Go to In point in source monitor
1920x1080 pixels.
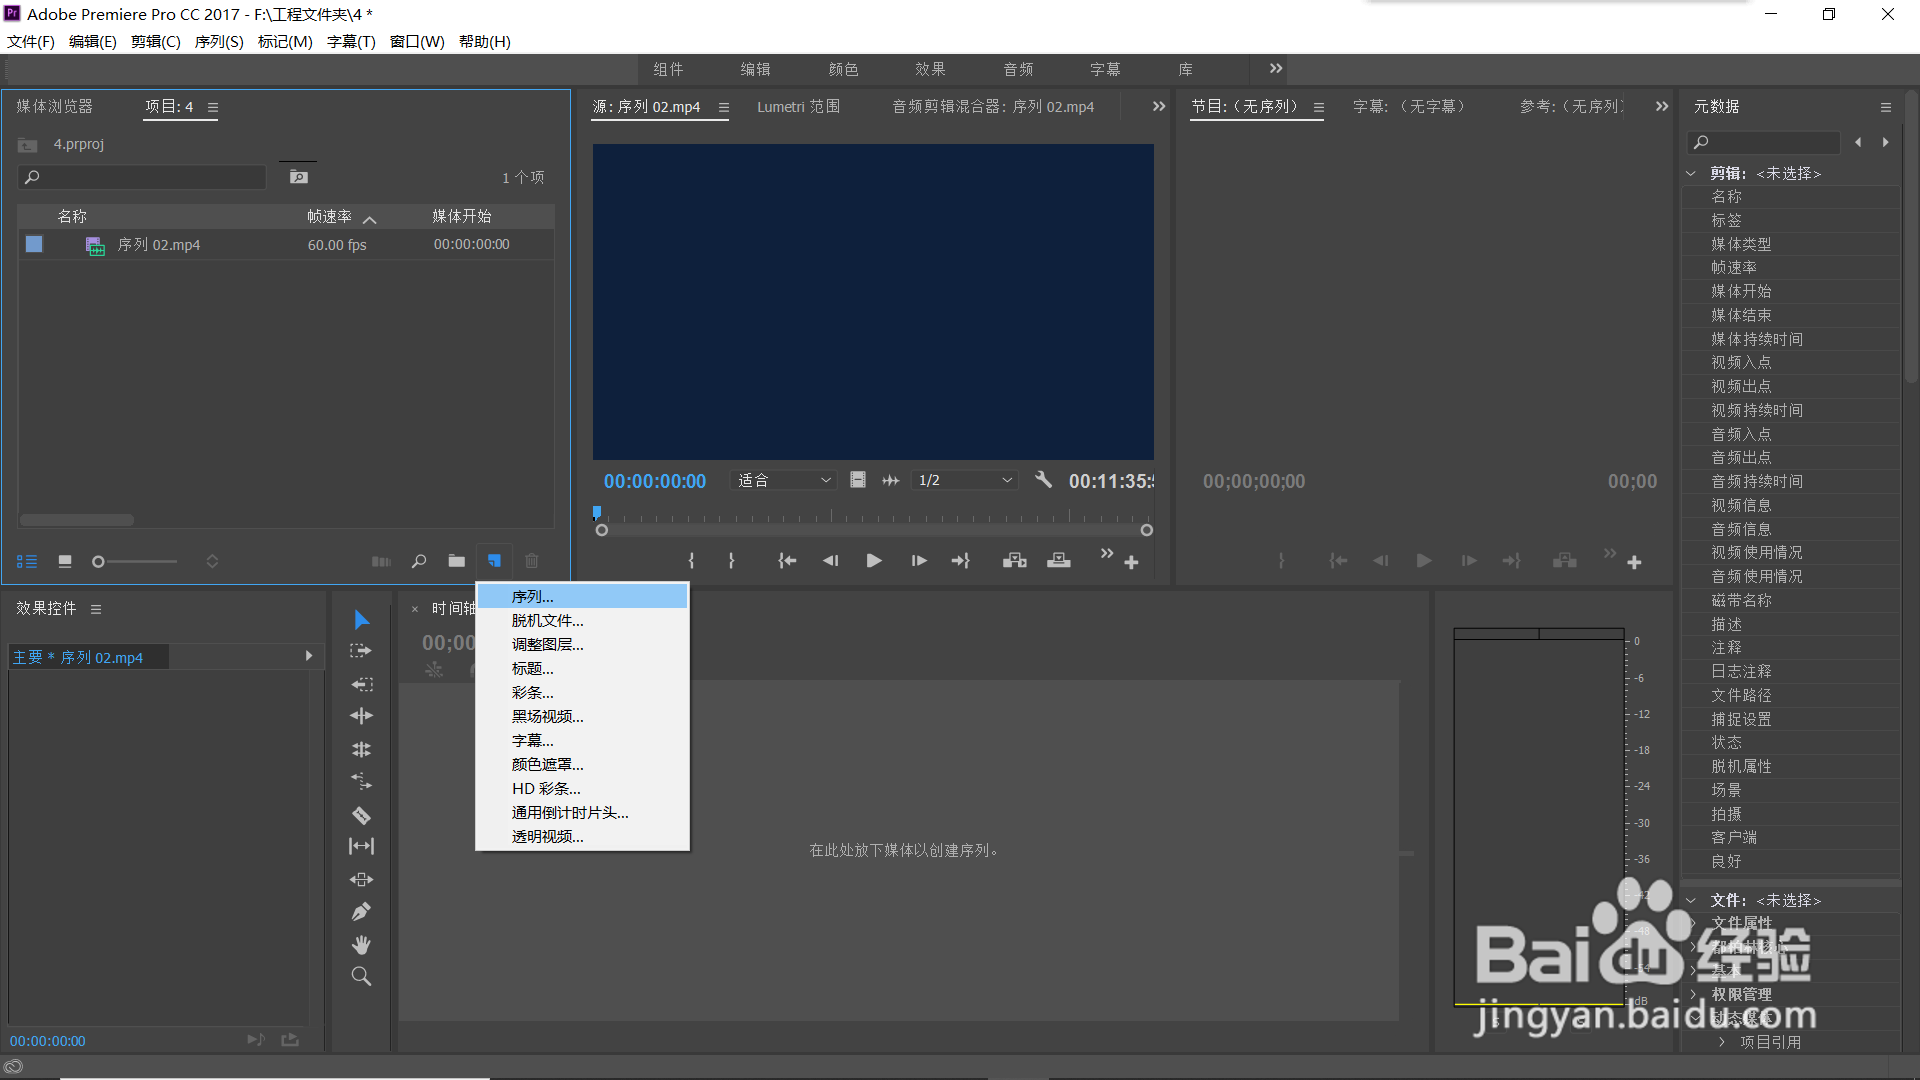[x=787, y=561]
